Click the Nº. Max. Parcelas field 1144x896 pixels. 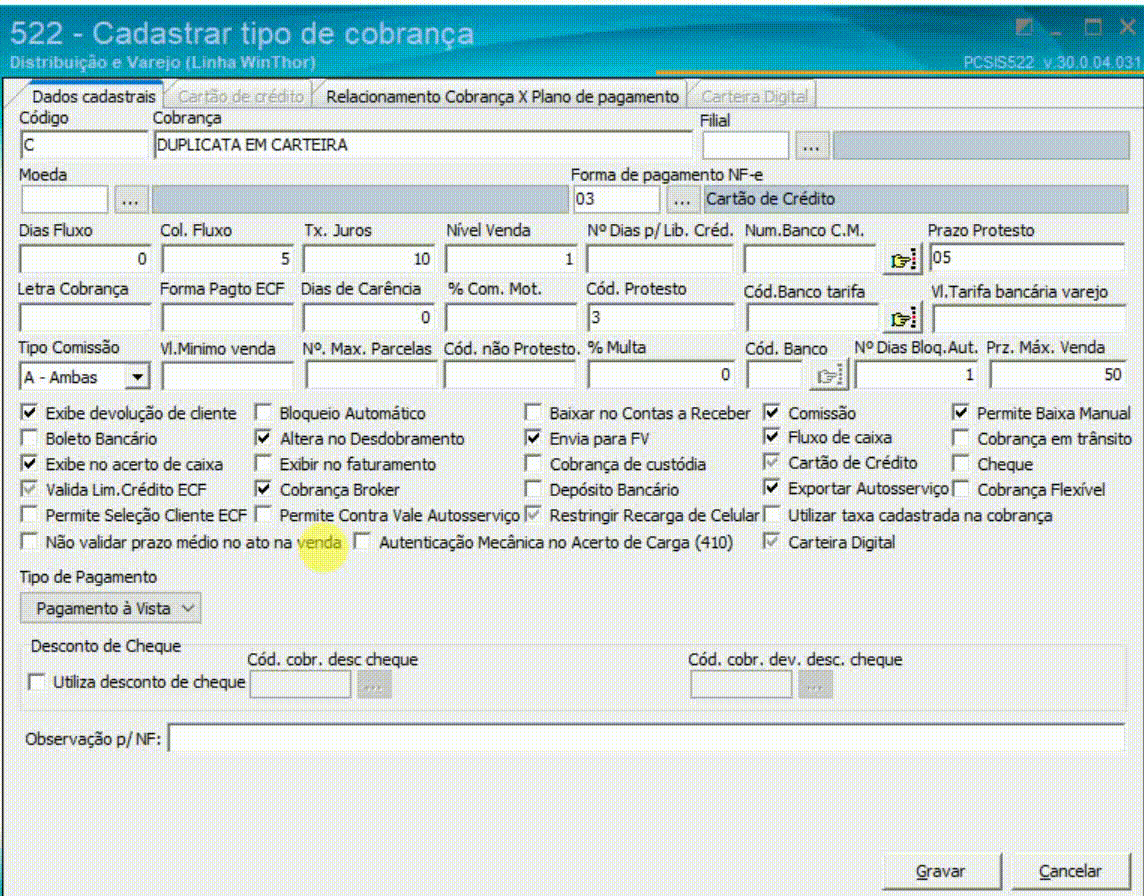pos(371,375)
